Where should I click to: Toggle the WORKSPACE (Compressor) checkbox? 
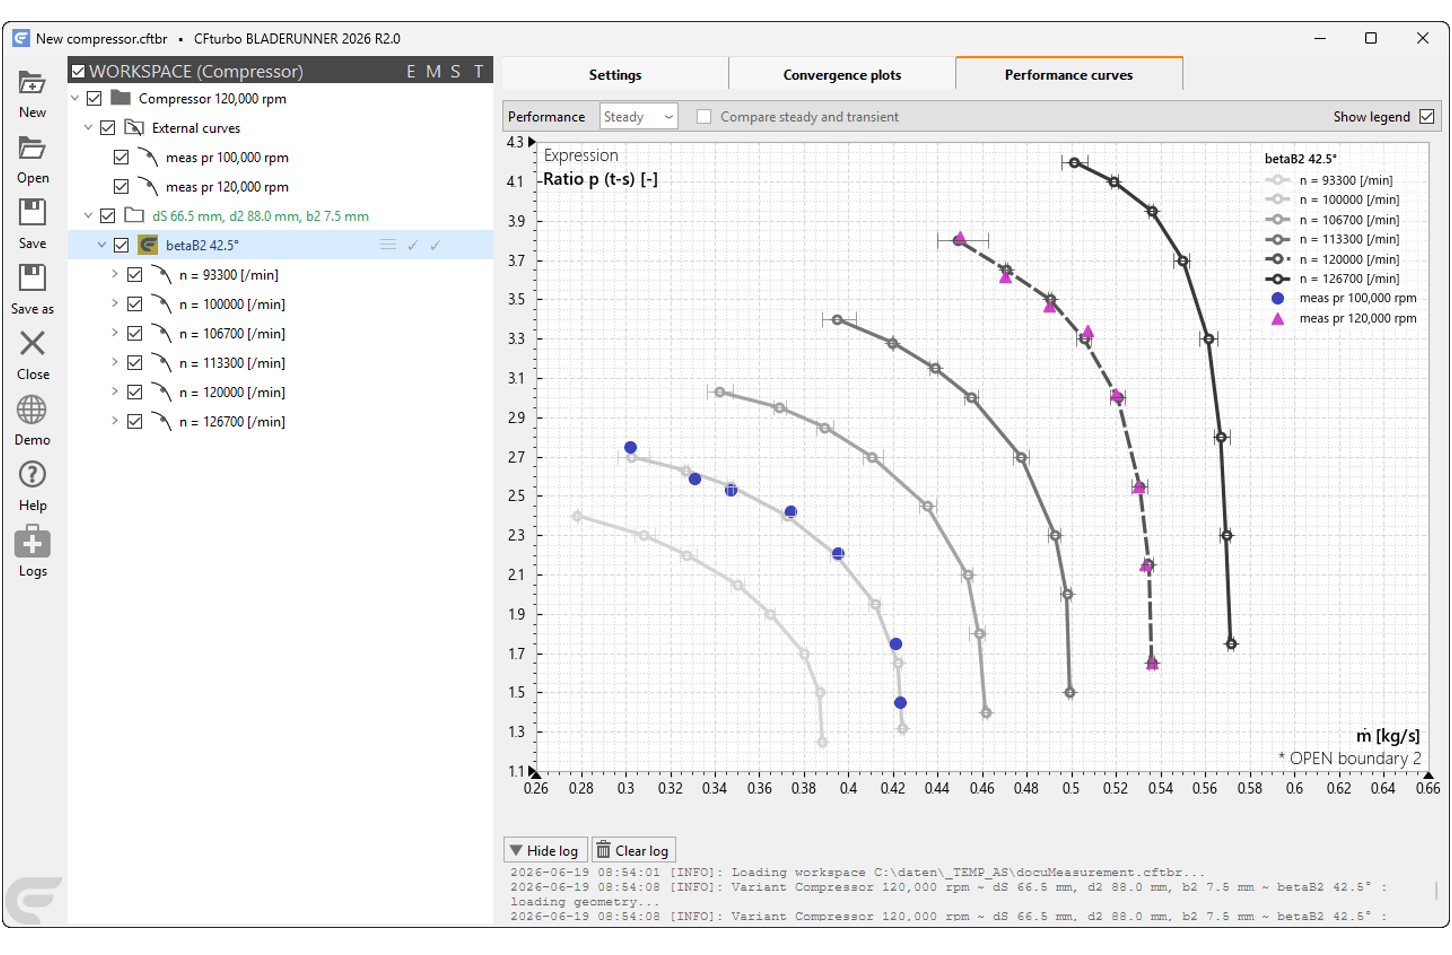(x=78, y=71)
